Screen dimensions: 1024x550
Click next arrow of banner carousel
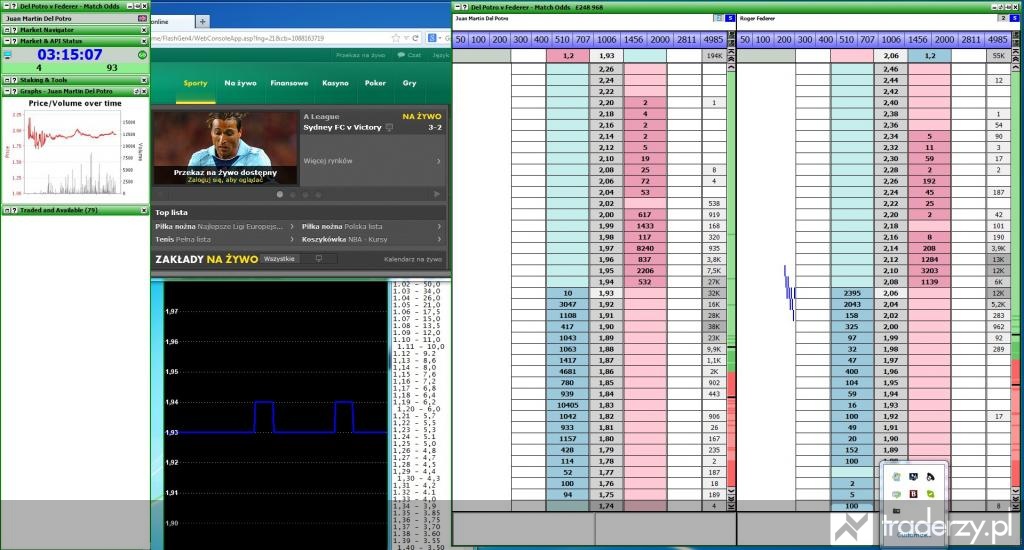(x=436, y=194)
